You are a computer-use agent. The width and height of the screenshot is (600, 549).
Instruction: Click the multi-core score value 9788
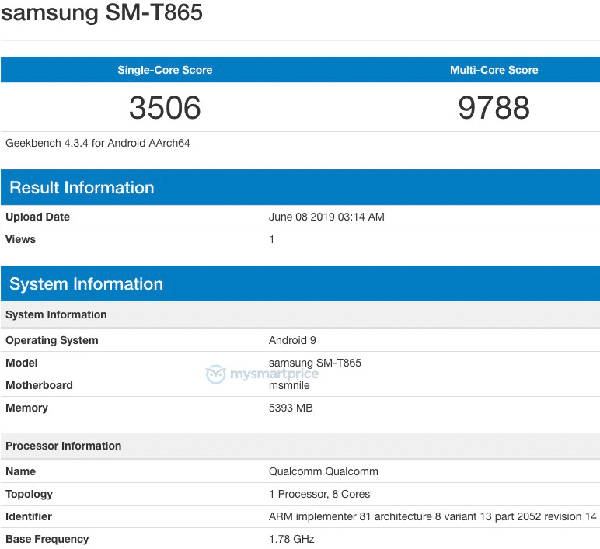point(494,107)
